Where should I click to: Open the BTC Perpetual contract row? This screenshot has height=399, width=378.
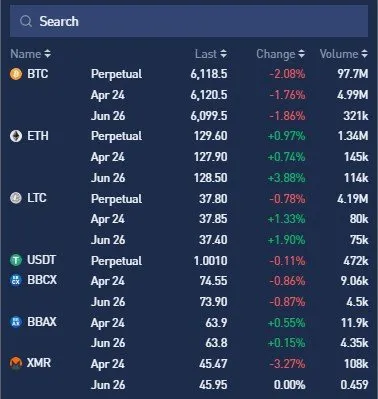coord(189,74)
